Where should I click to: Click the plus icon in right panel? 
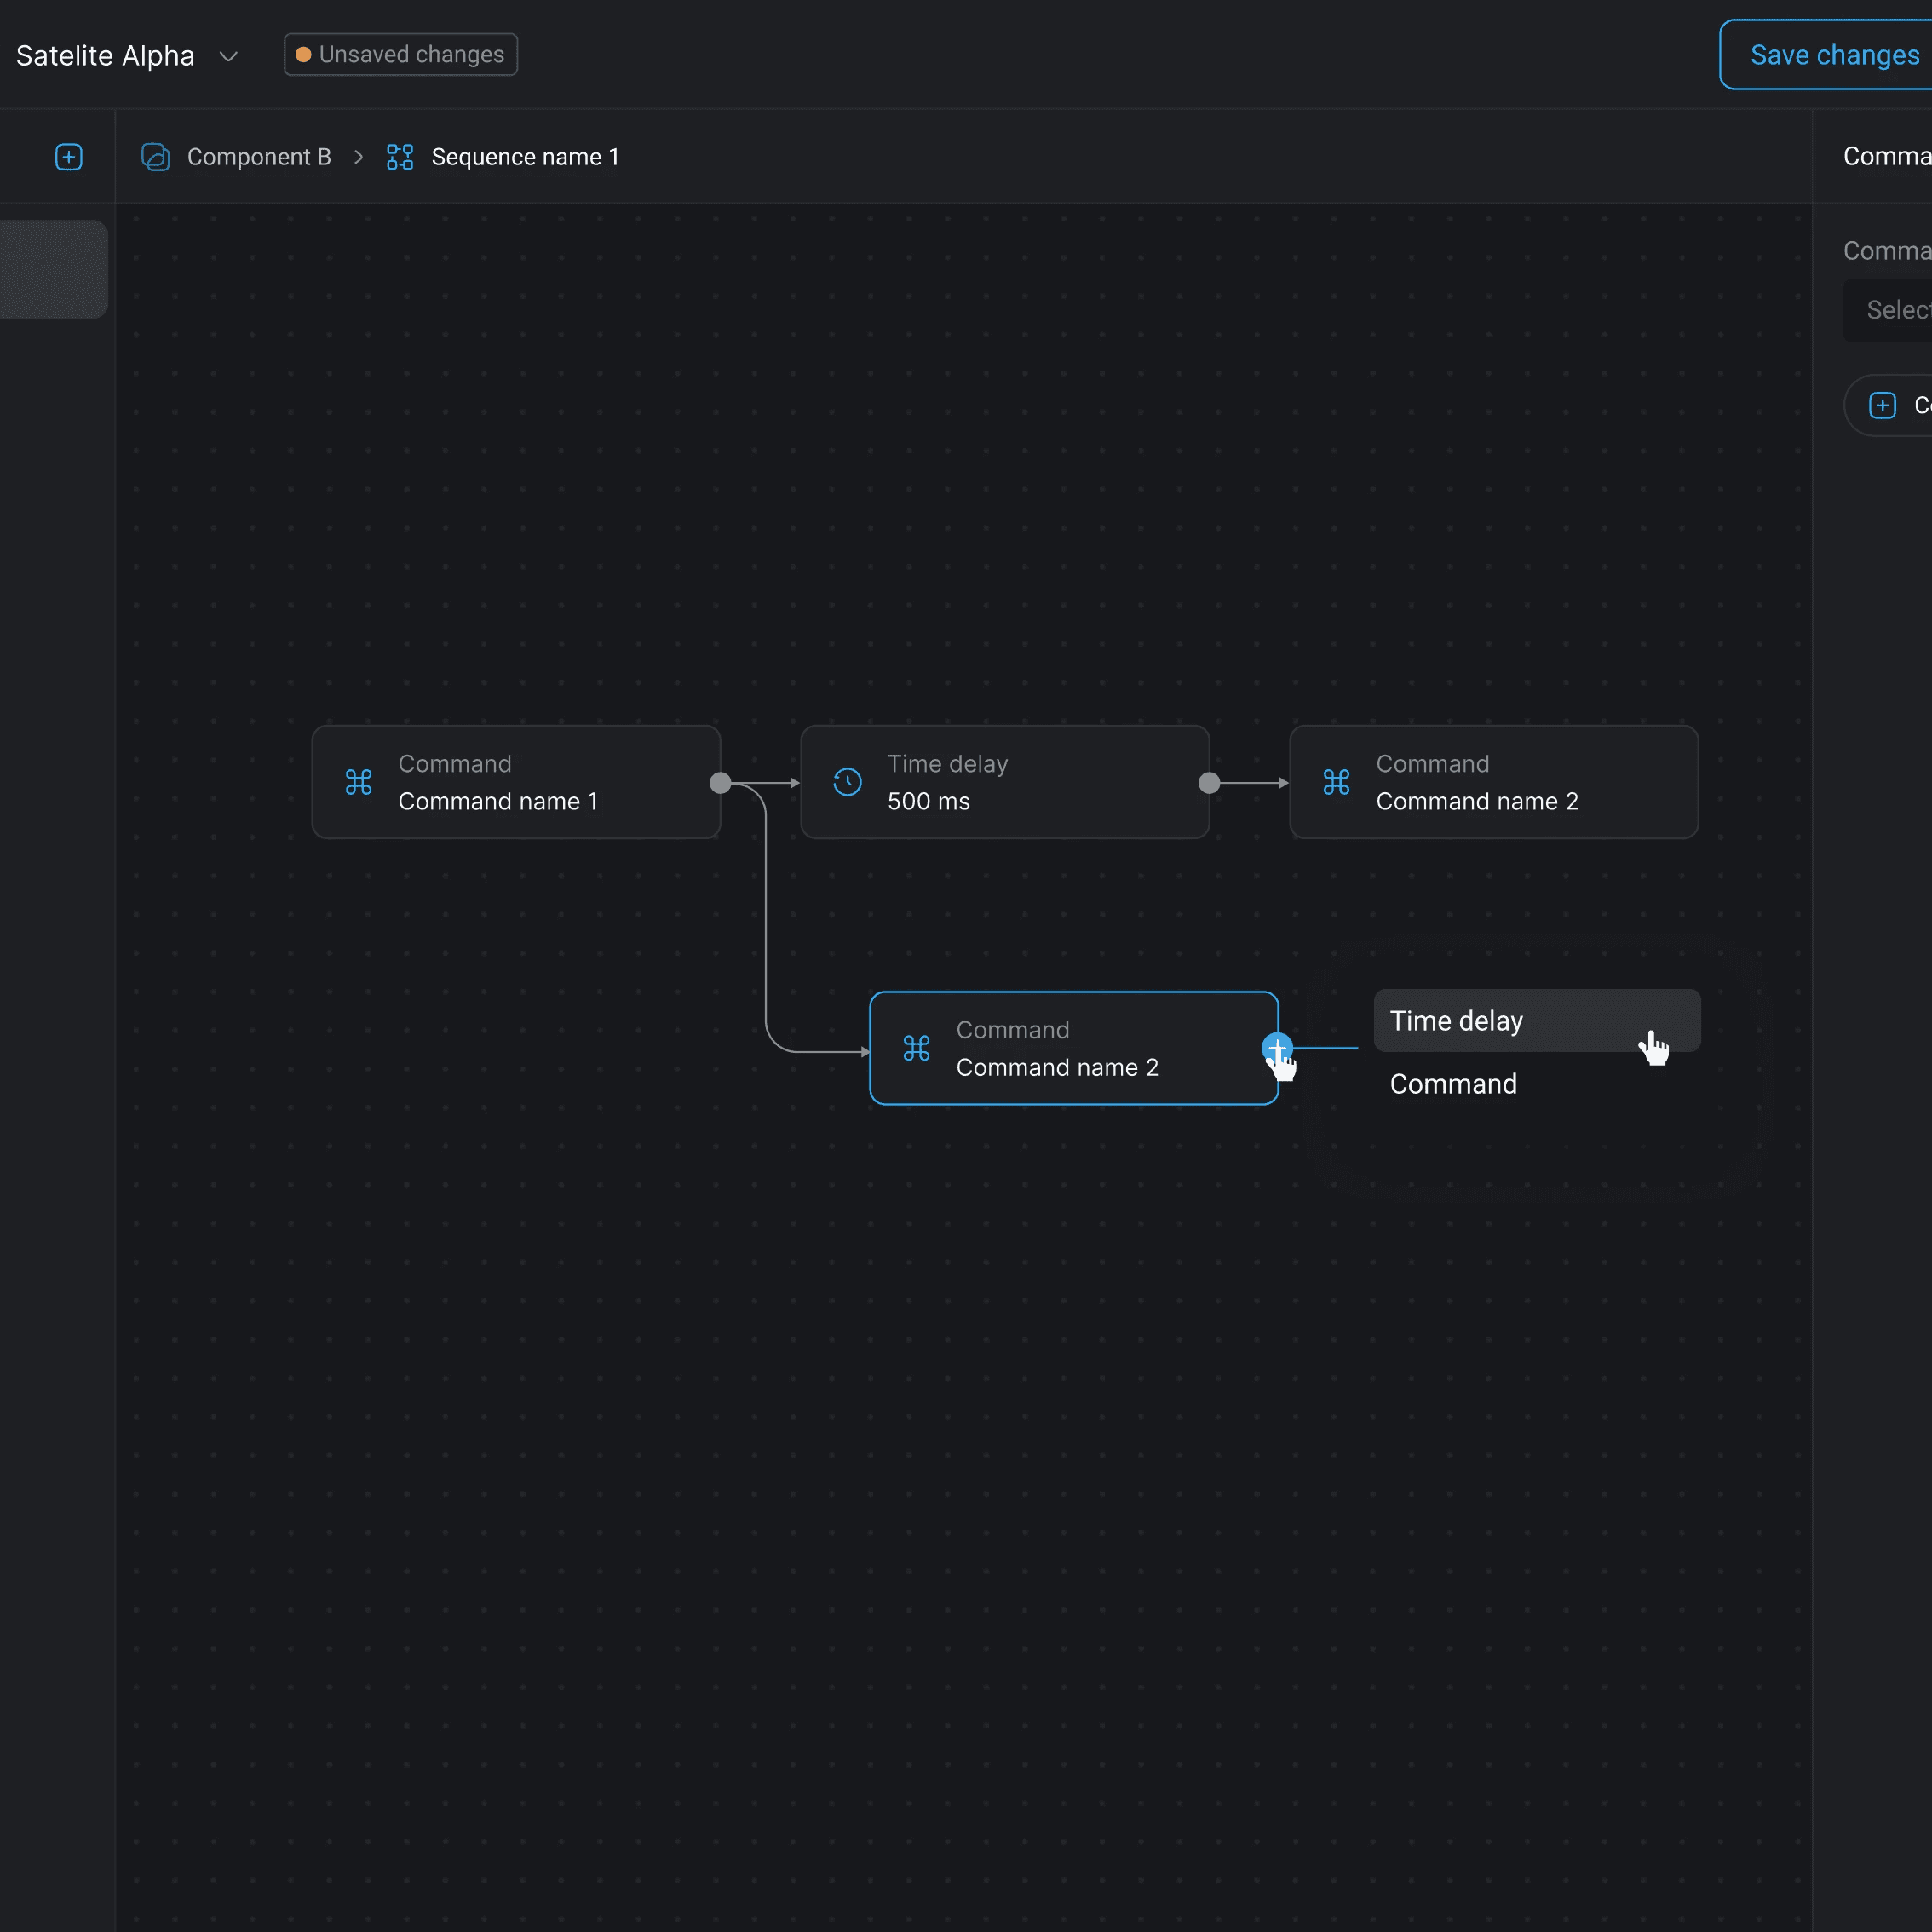coord(1882,405)
